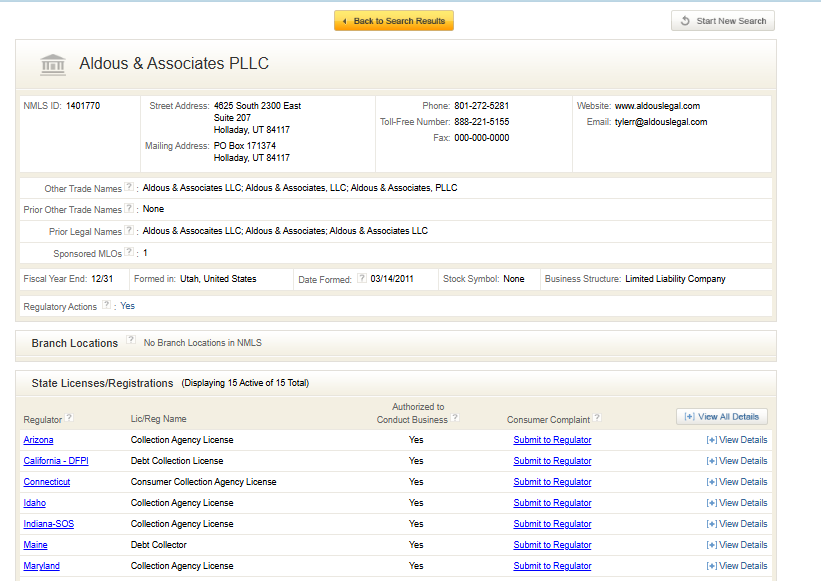Submit to Regulator for Connecticut license
Image resolution: width=821 pixels, height=581 pixels.
552,482
